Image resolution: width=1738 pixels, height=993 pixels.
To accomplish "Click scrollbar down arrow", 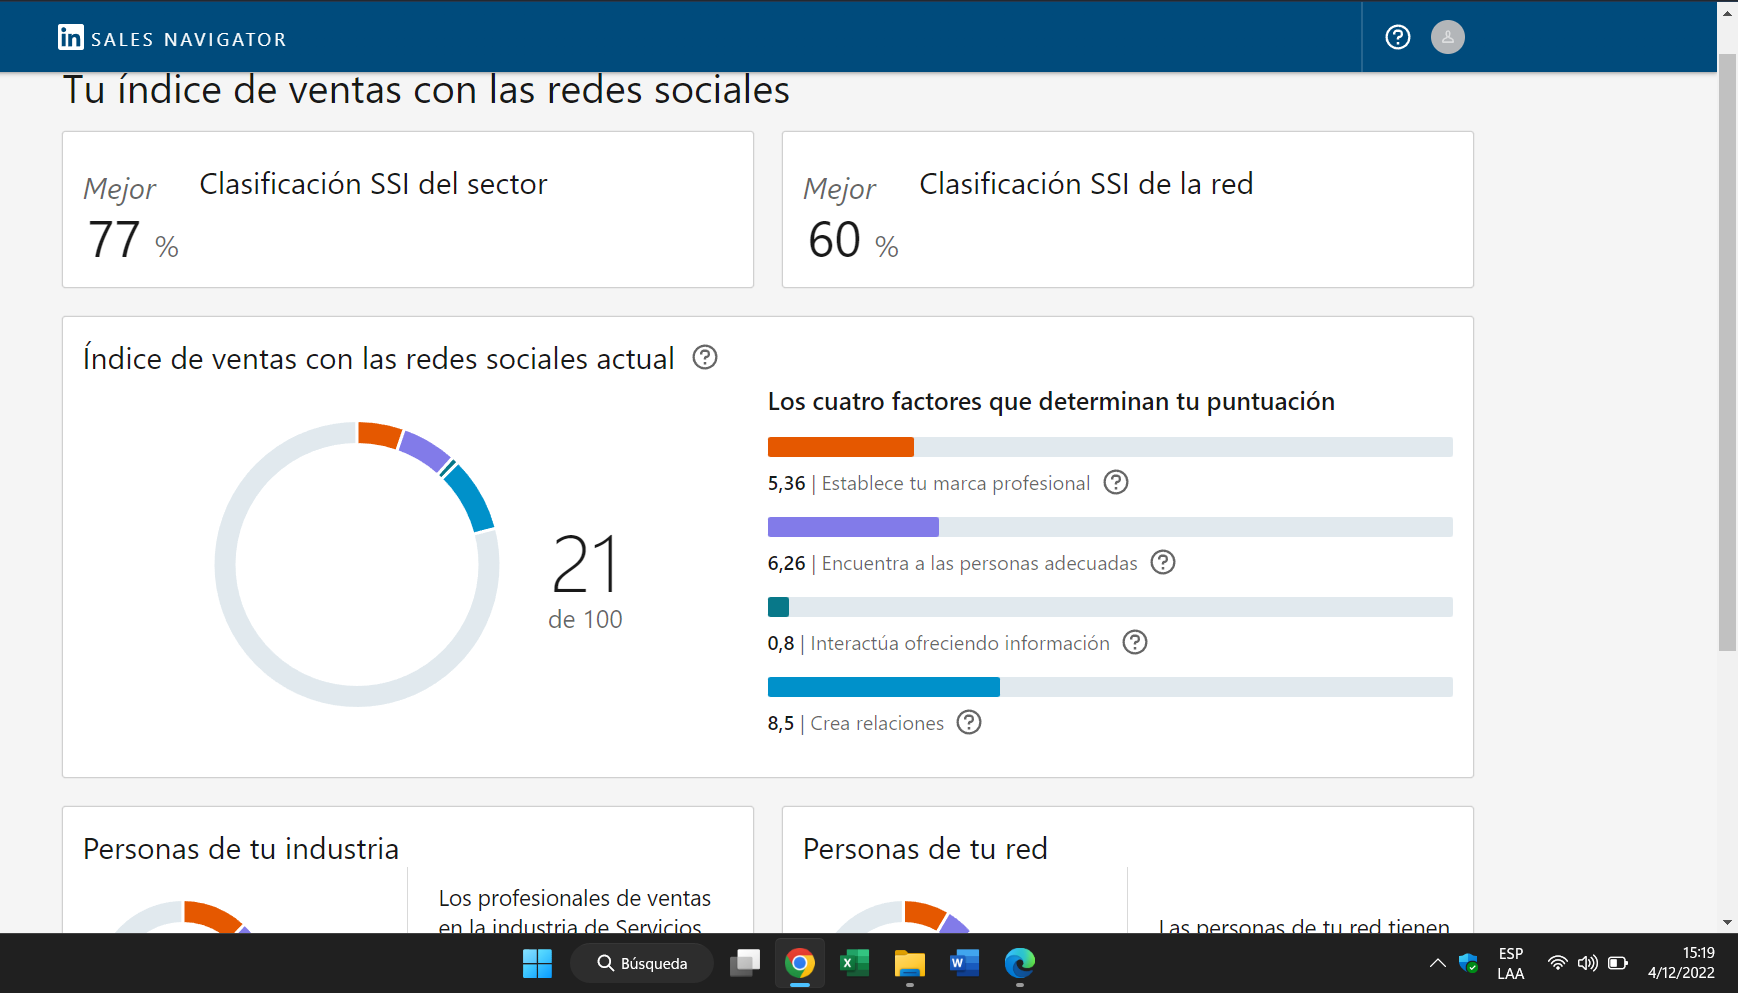I will coord(1727,922).
